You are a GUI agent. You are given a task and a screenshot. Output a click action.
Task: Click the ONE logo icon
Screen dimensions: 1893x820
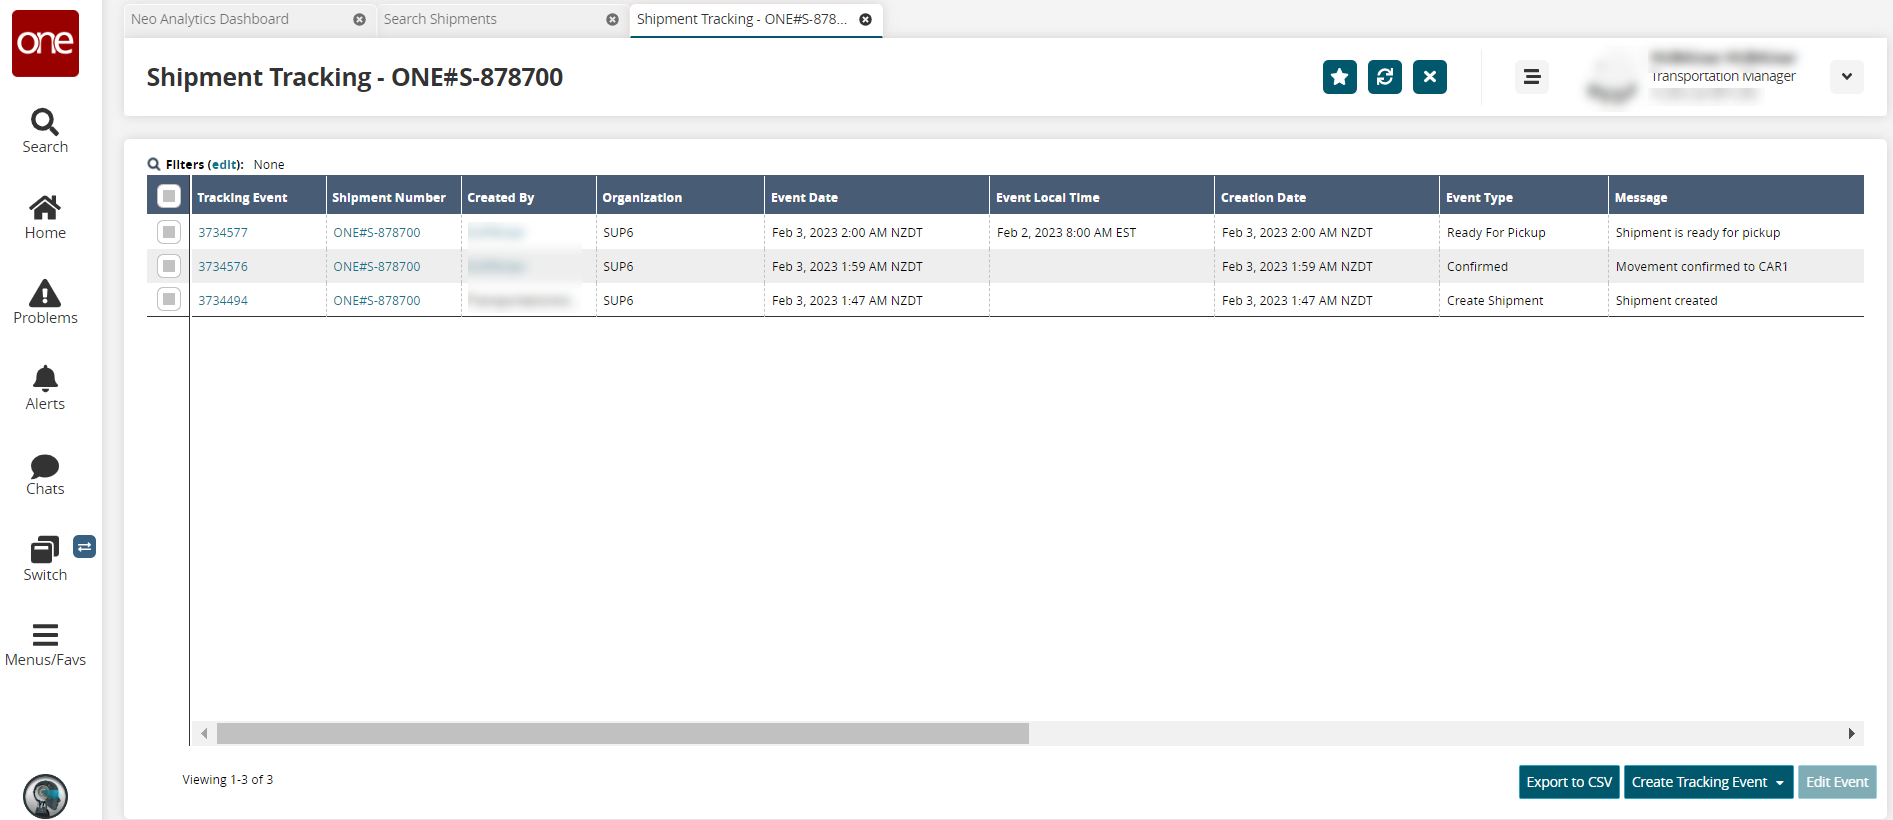45,43
